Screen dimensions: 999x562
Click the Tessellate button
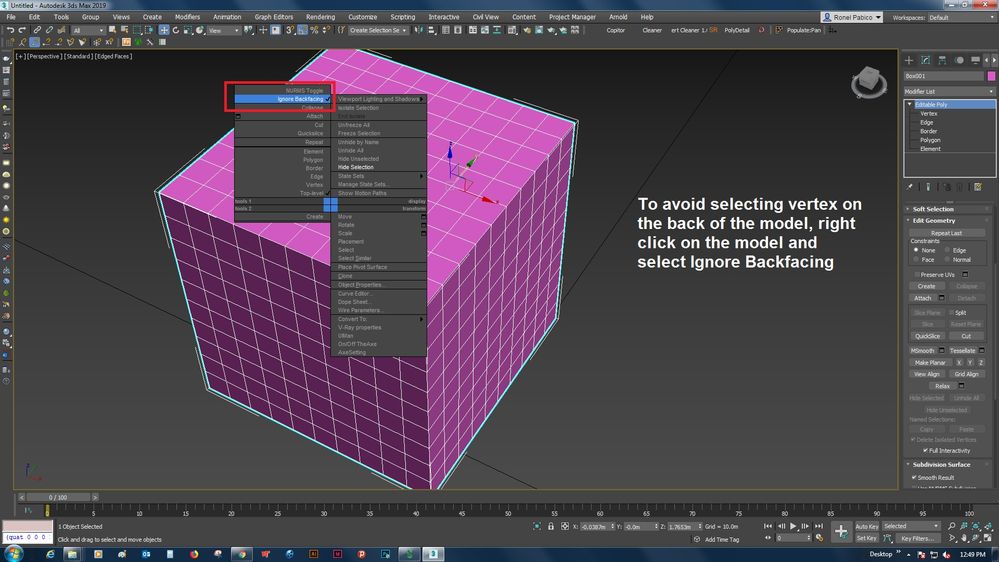962,350
